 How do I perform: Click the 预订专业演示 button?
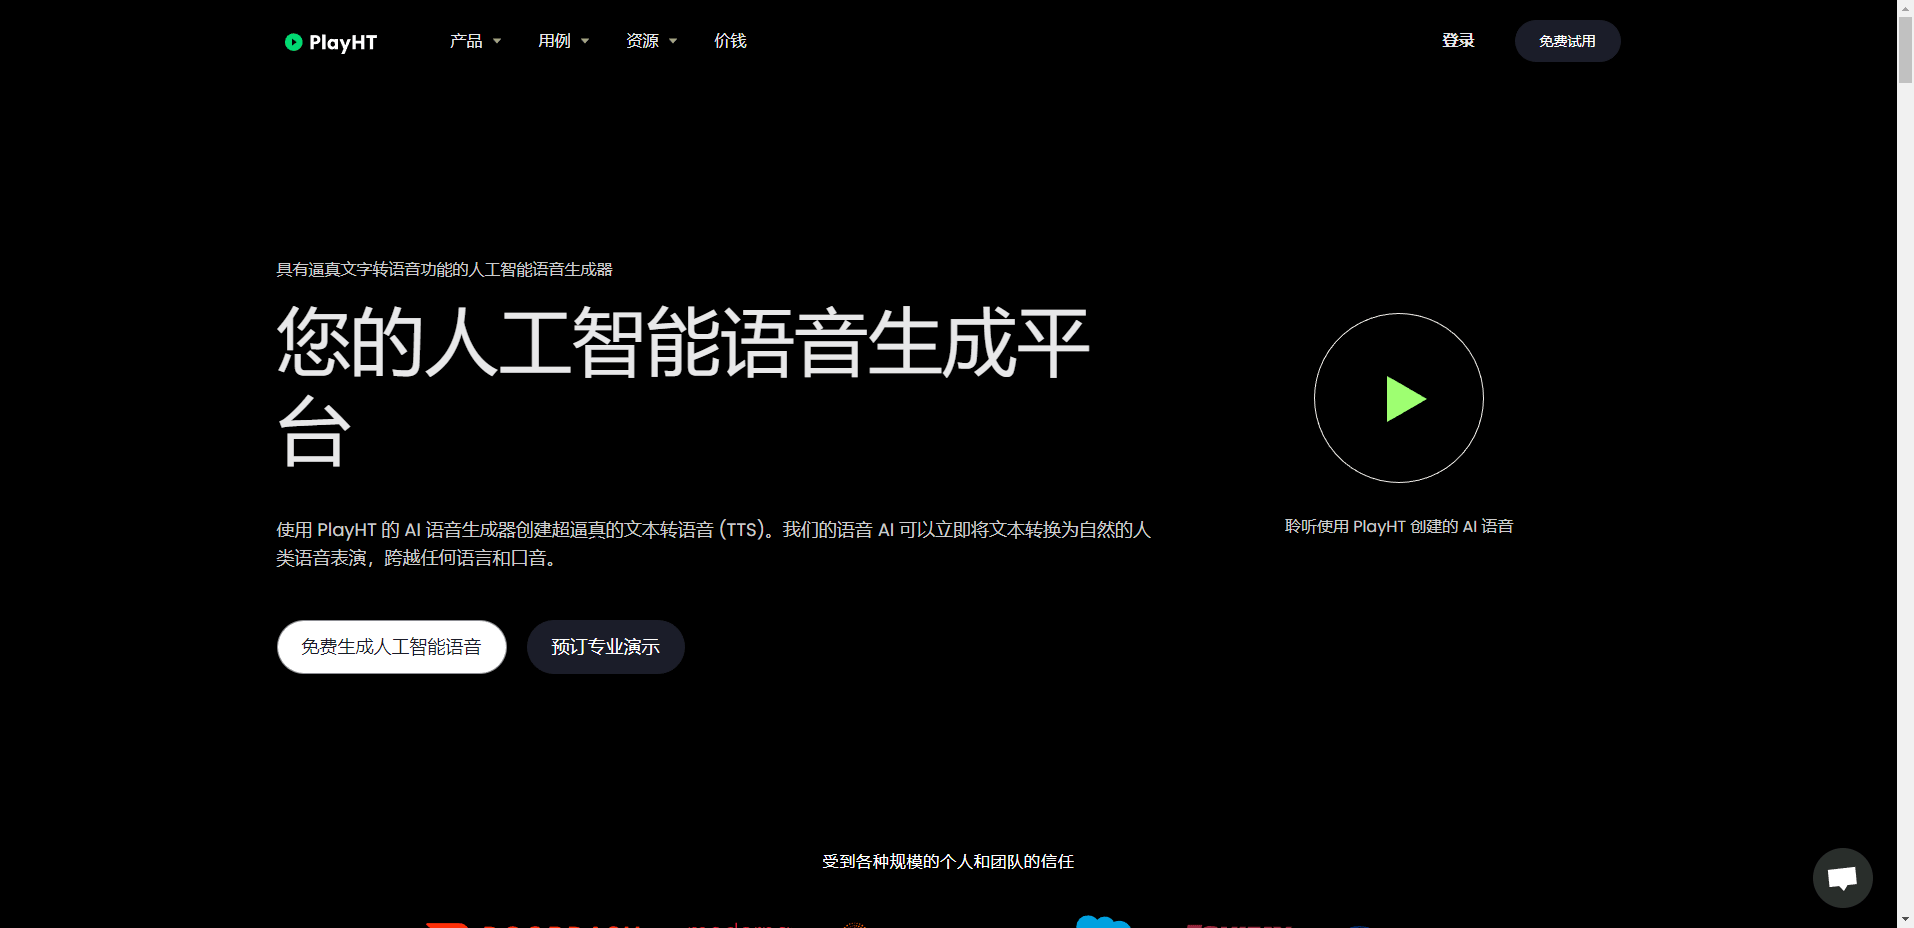click(605, 647)
